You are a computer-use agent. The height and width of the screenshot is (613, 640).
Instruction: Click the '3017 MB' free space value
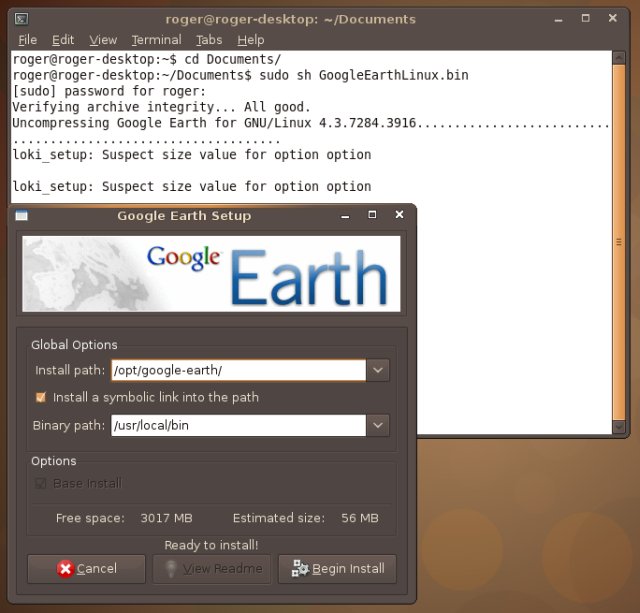166,518
